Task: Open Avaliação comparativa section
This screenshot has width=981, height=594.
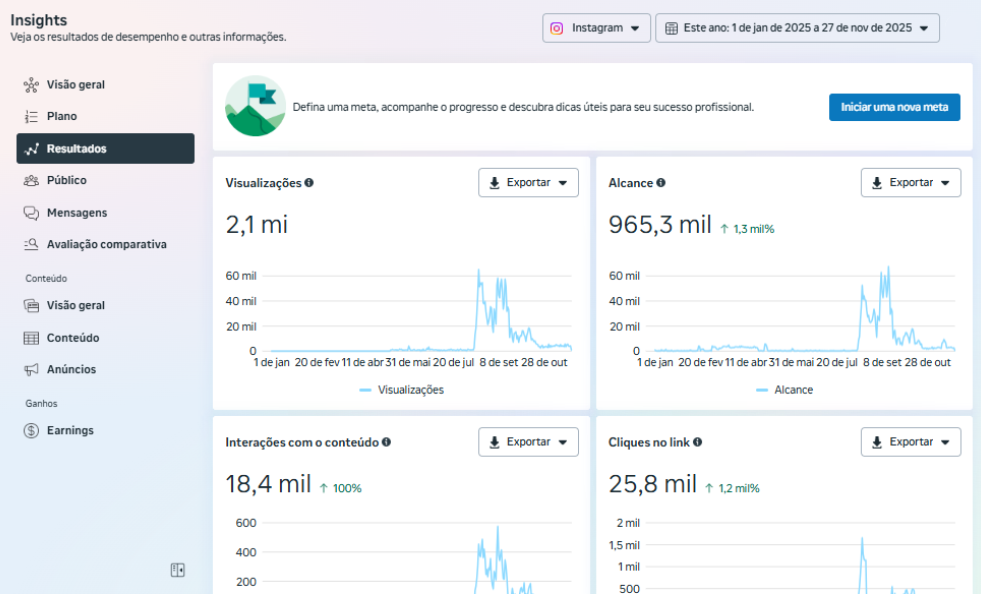Action: coord(106,244)
